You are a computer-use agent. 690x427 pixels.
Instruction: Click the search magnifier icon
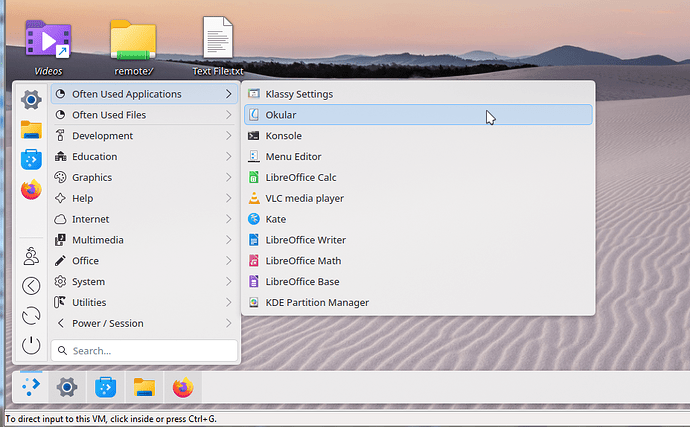click(x=62, y=350)
